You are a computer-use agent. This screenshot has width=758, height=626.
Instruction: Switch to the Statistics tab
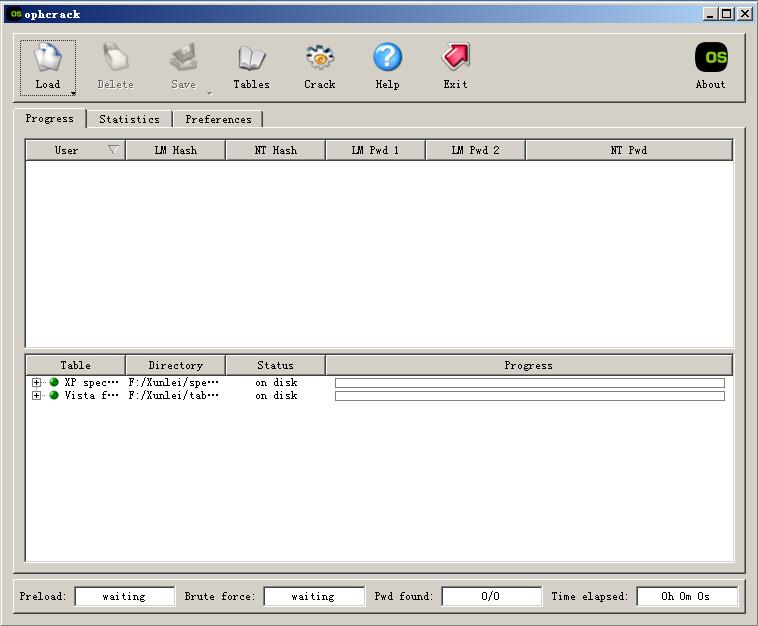[130, 119]
